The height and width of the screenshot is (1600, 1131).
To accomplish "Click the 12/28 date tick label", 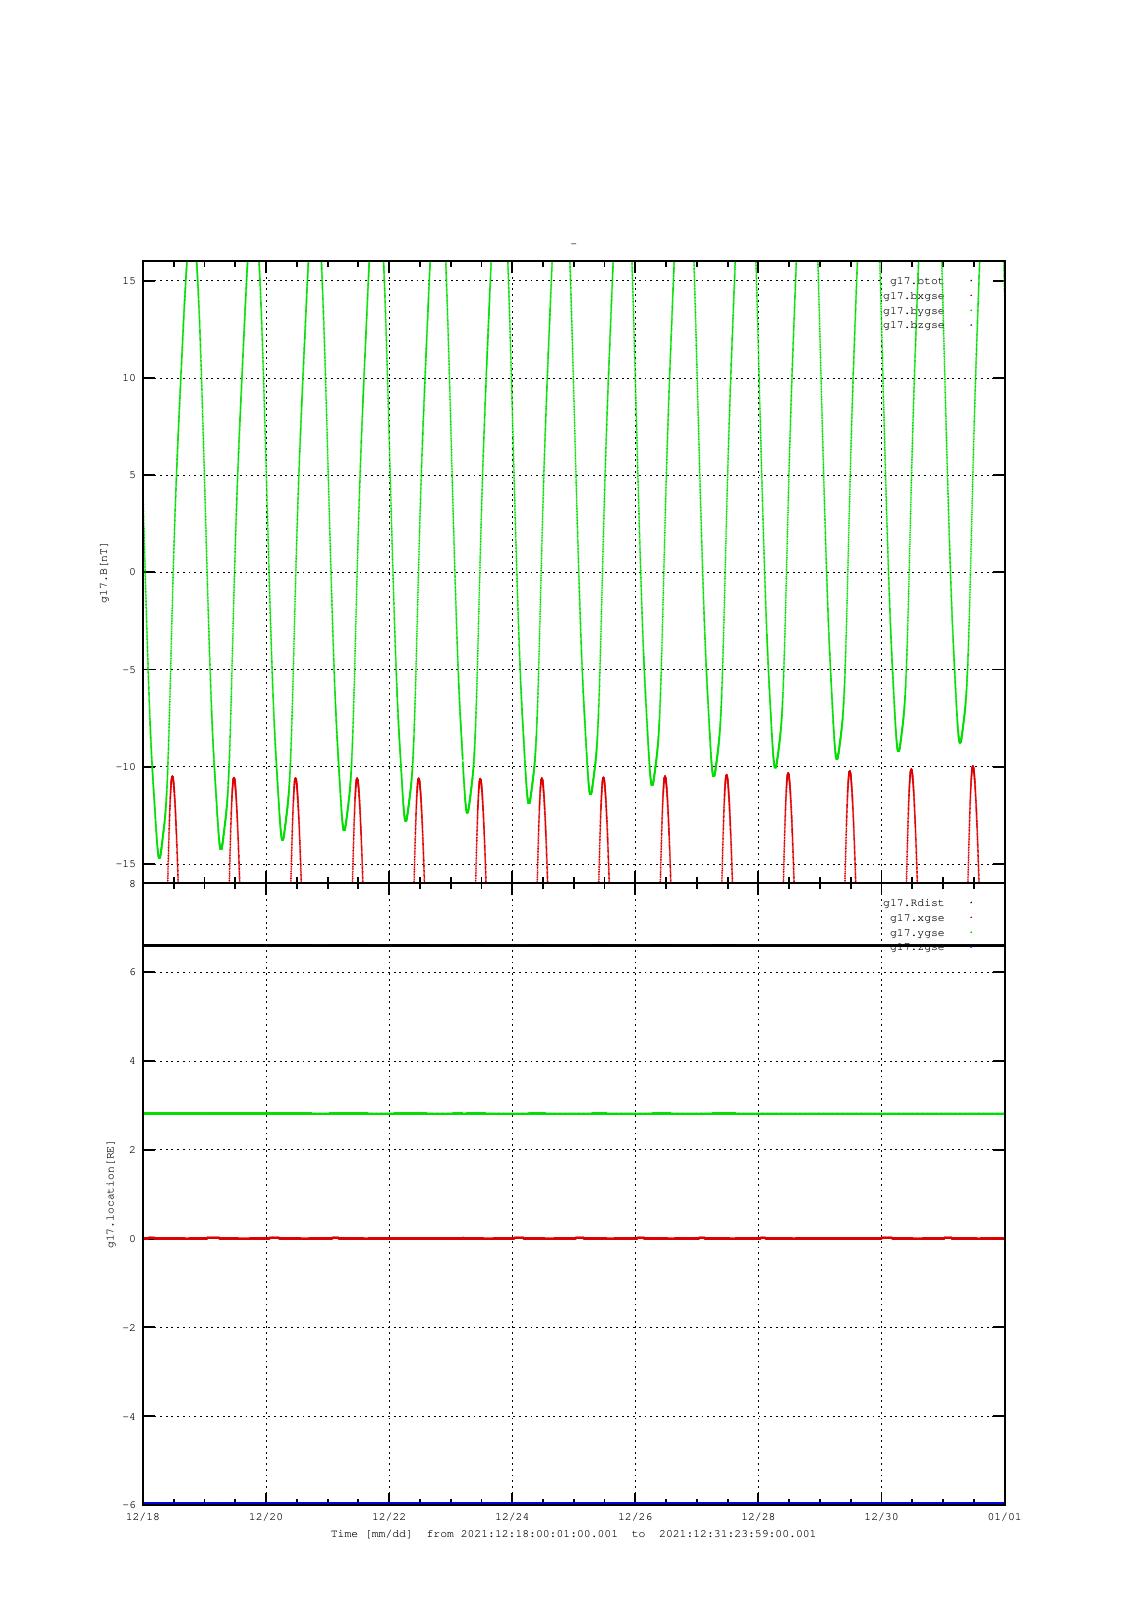I will pos(758,1517).
